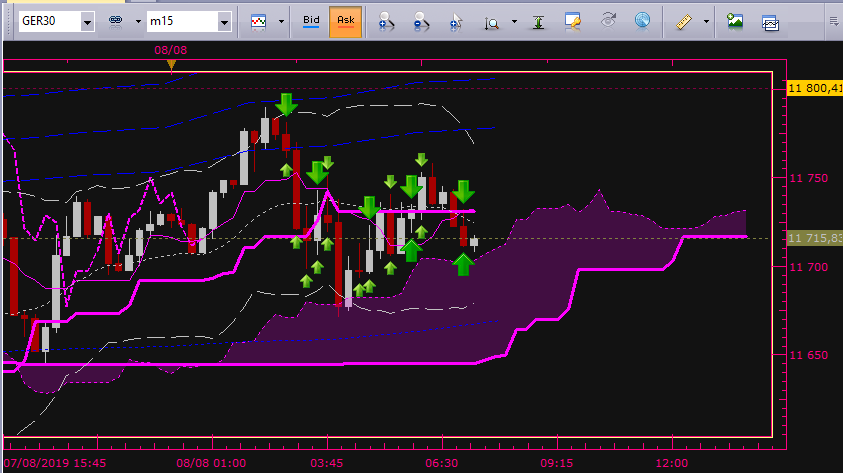Viewport: 843px width, 473px height.
Task: Open the m15 timeframe dropdown
Action: (x=224, y=22)
